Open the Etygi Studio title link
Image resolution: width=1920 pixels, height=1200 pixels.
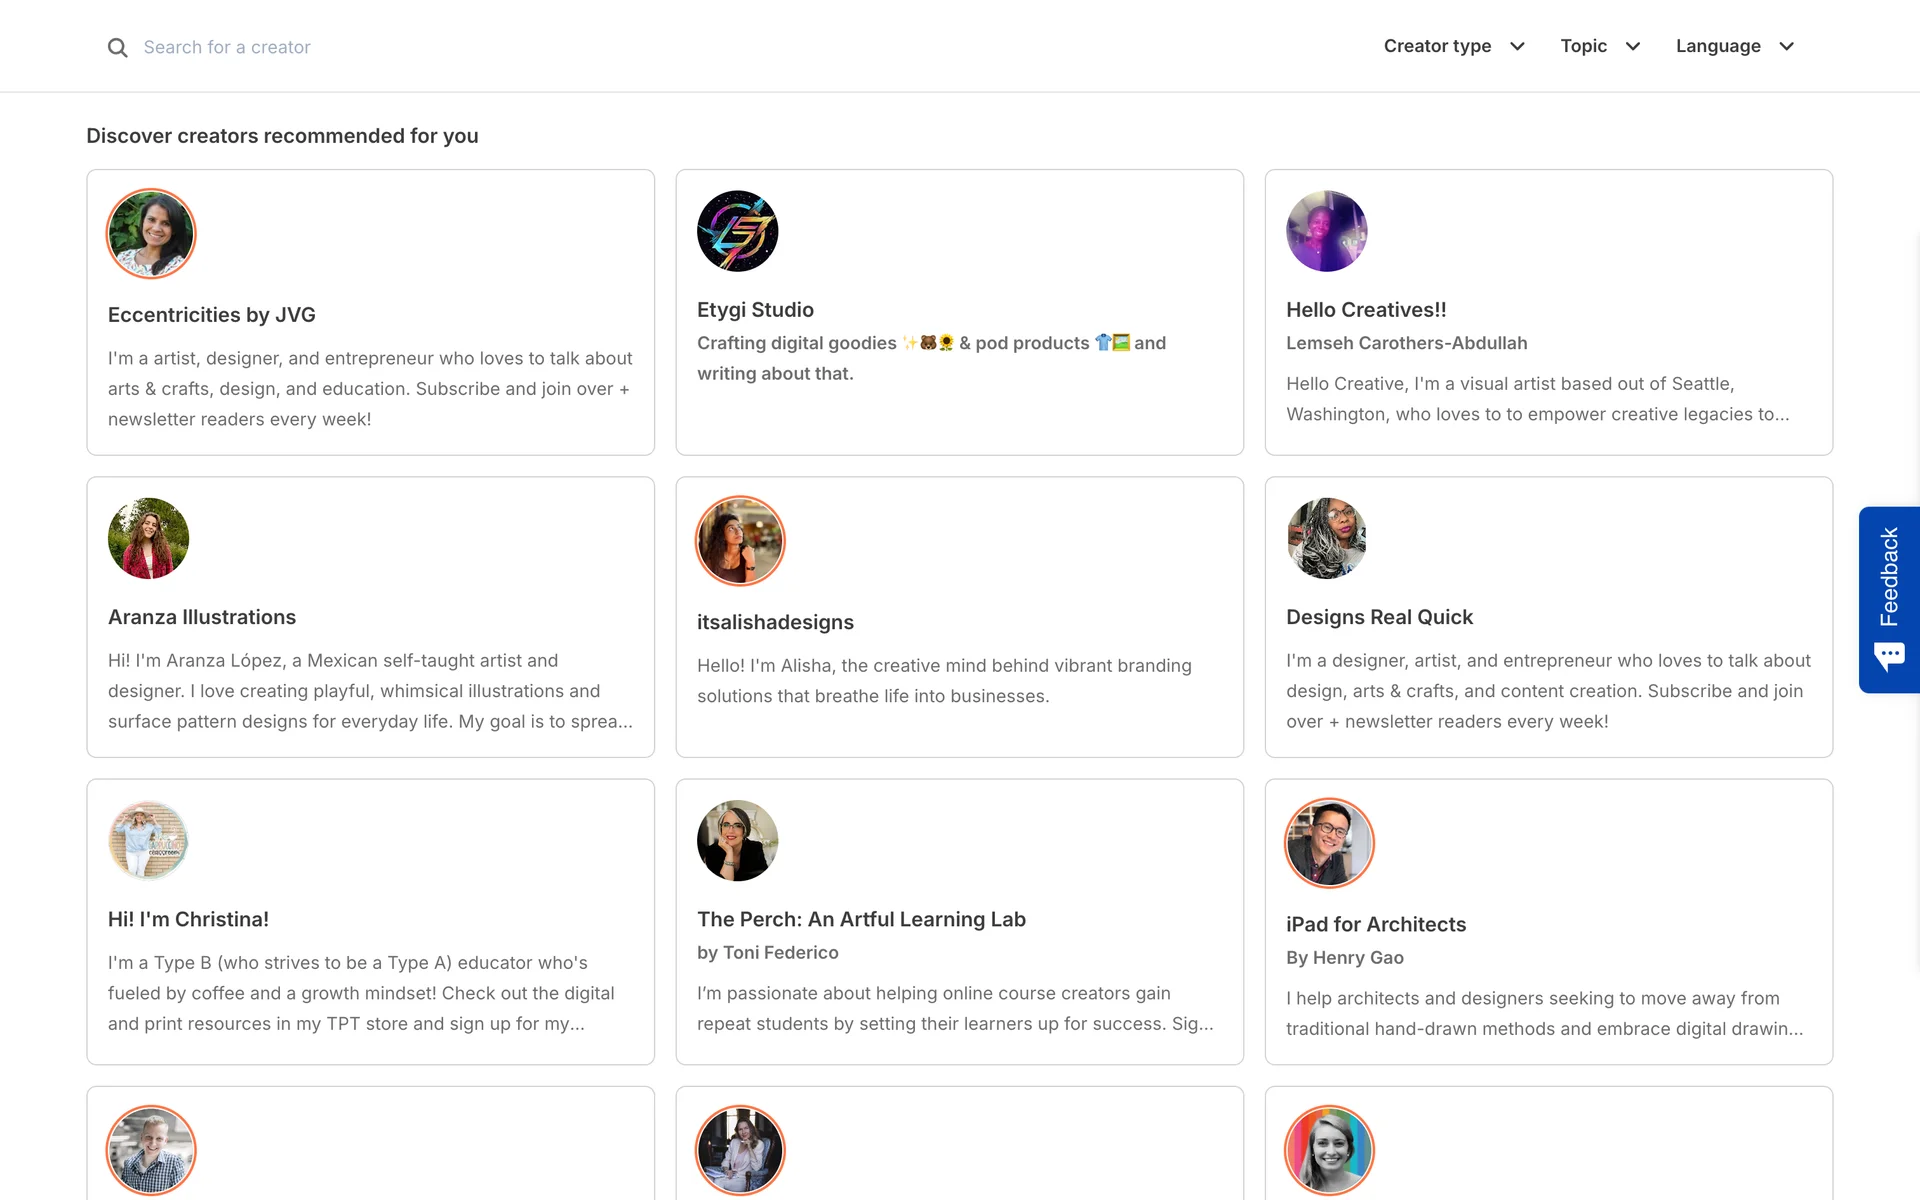pyautogui.click(x=755, y=310)
